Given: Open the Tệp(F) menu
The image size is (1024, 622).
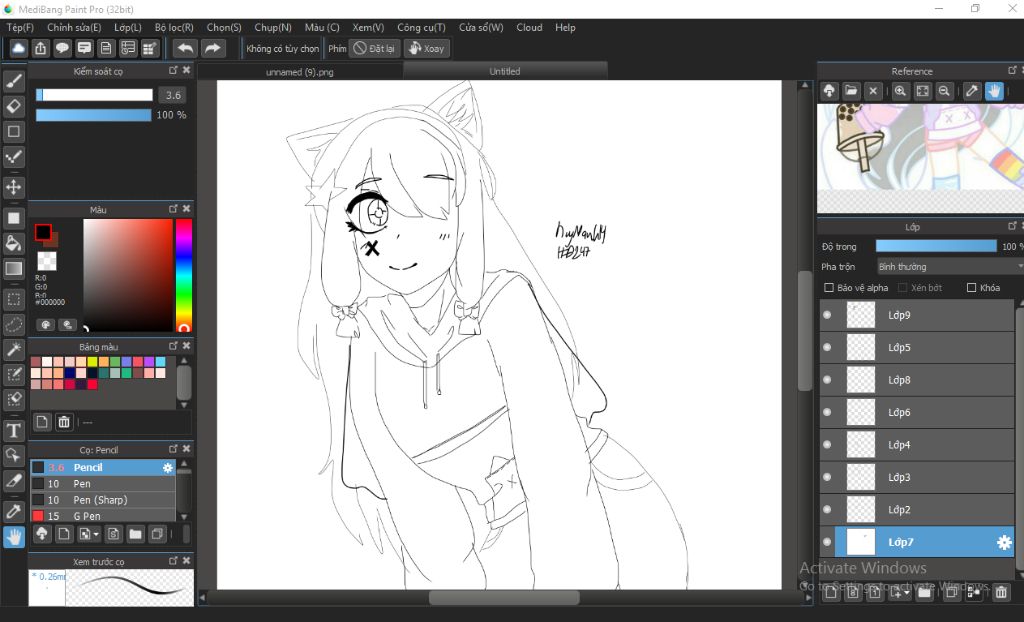Looking at the screenshot, I should pyautogui.click(x=20, y=27).
